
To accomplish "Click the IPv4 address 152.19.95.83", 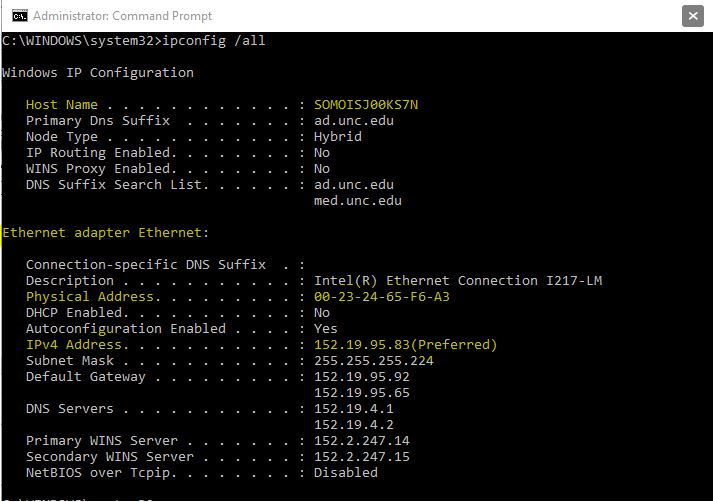I will coord(362,345).
